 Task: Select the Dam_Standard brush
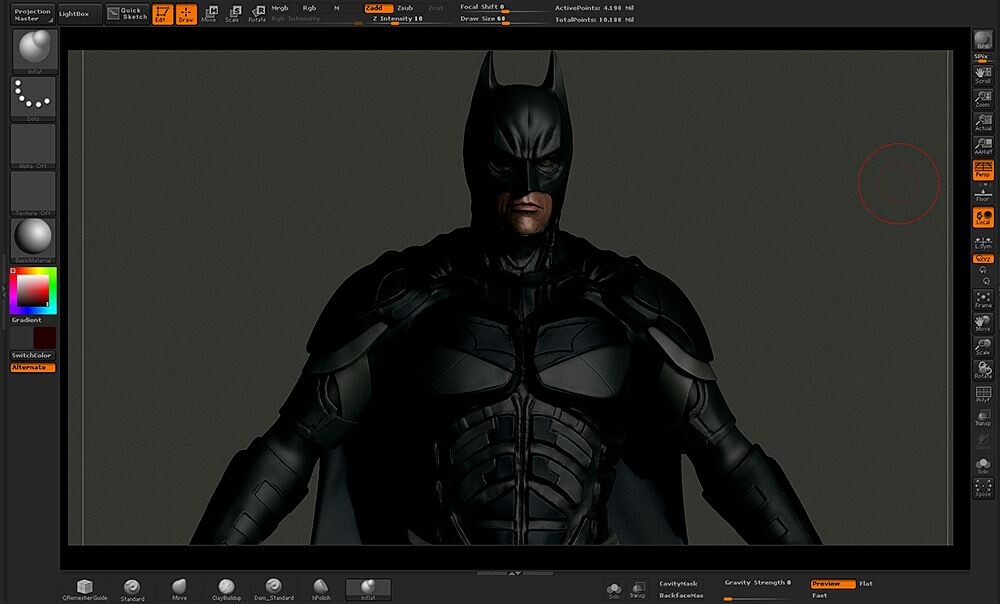274,590
